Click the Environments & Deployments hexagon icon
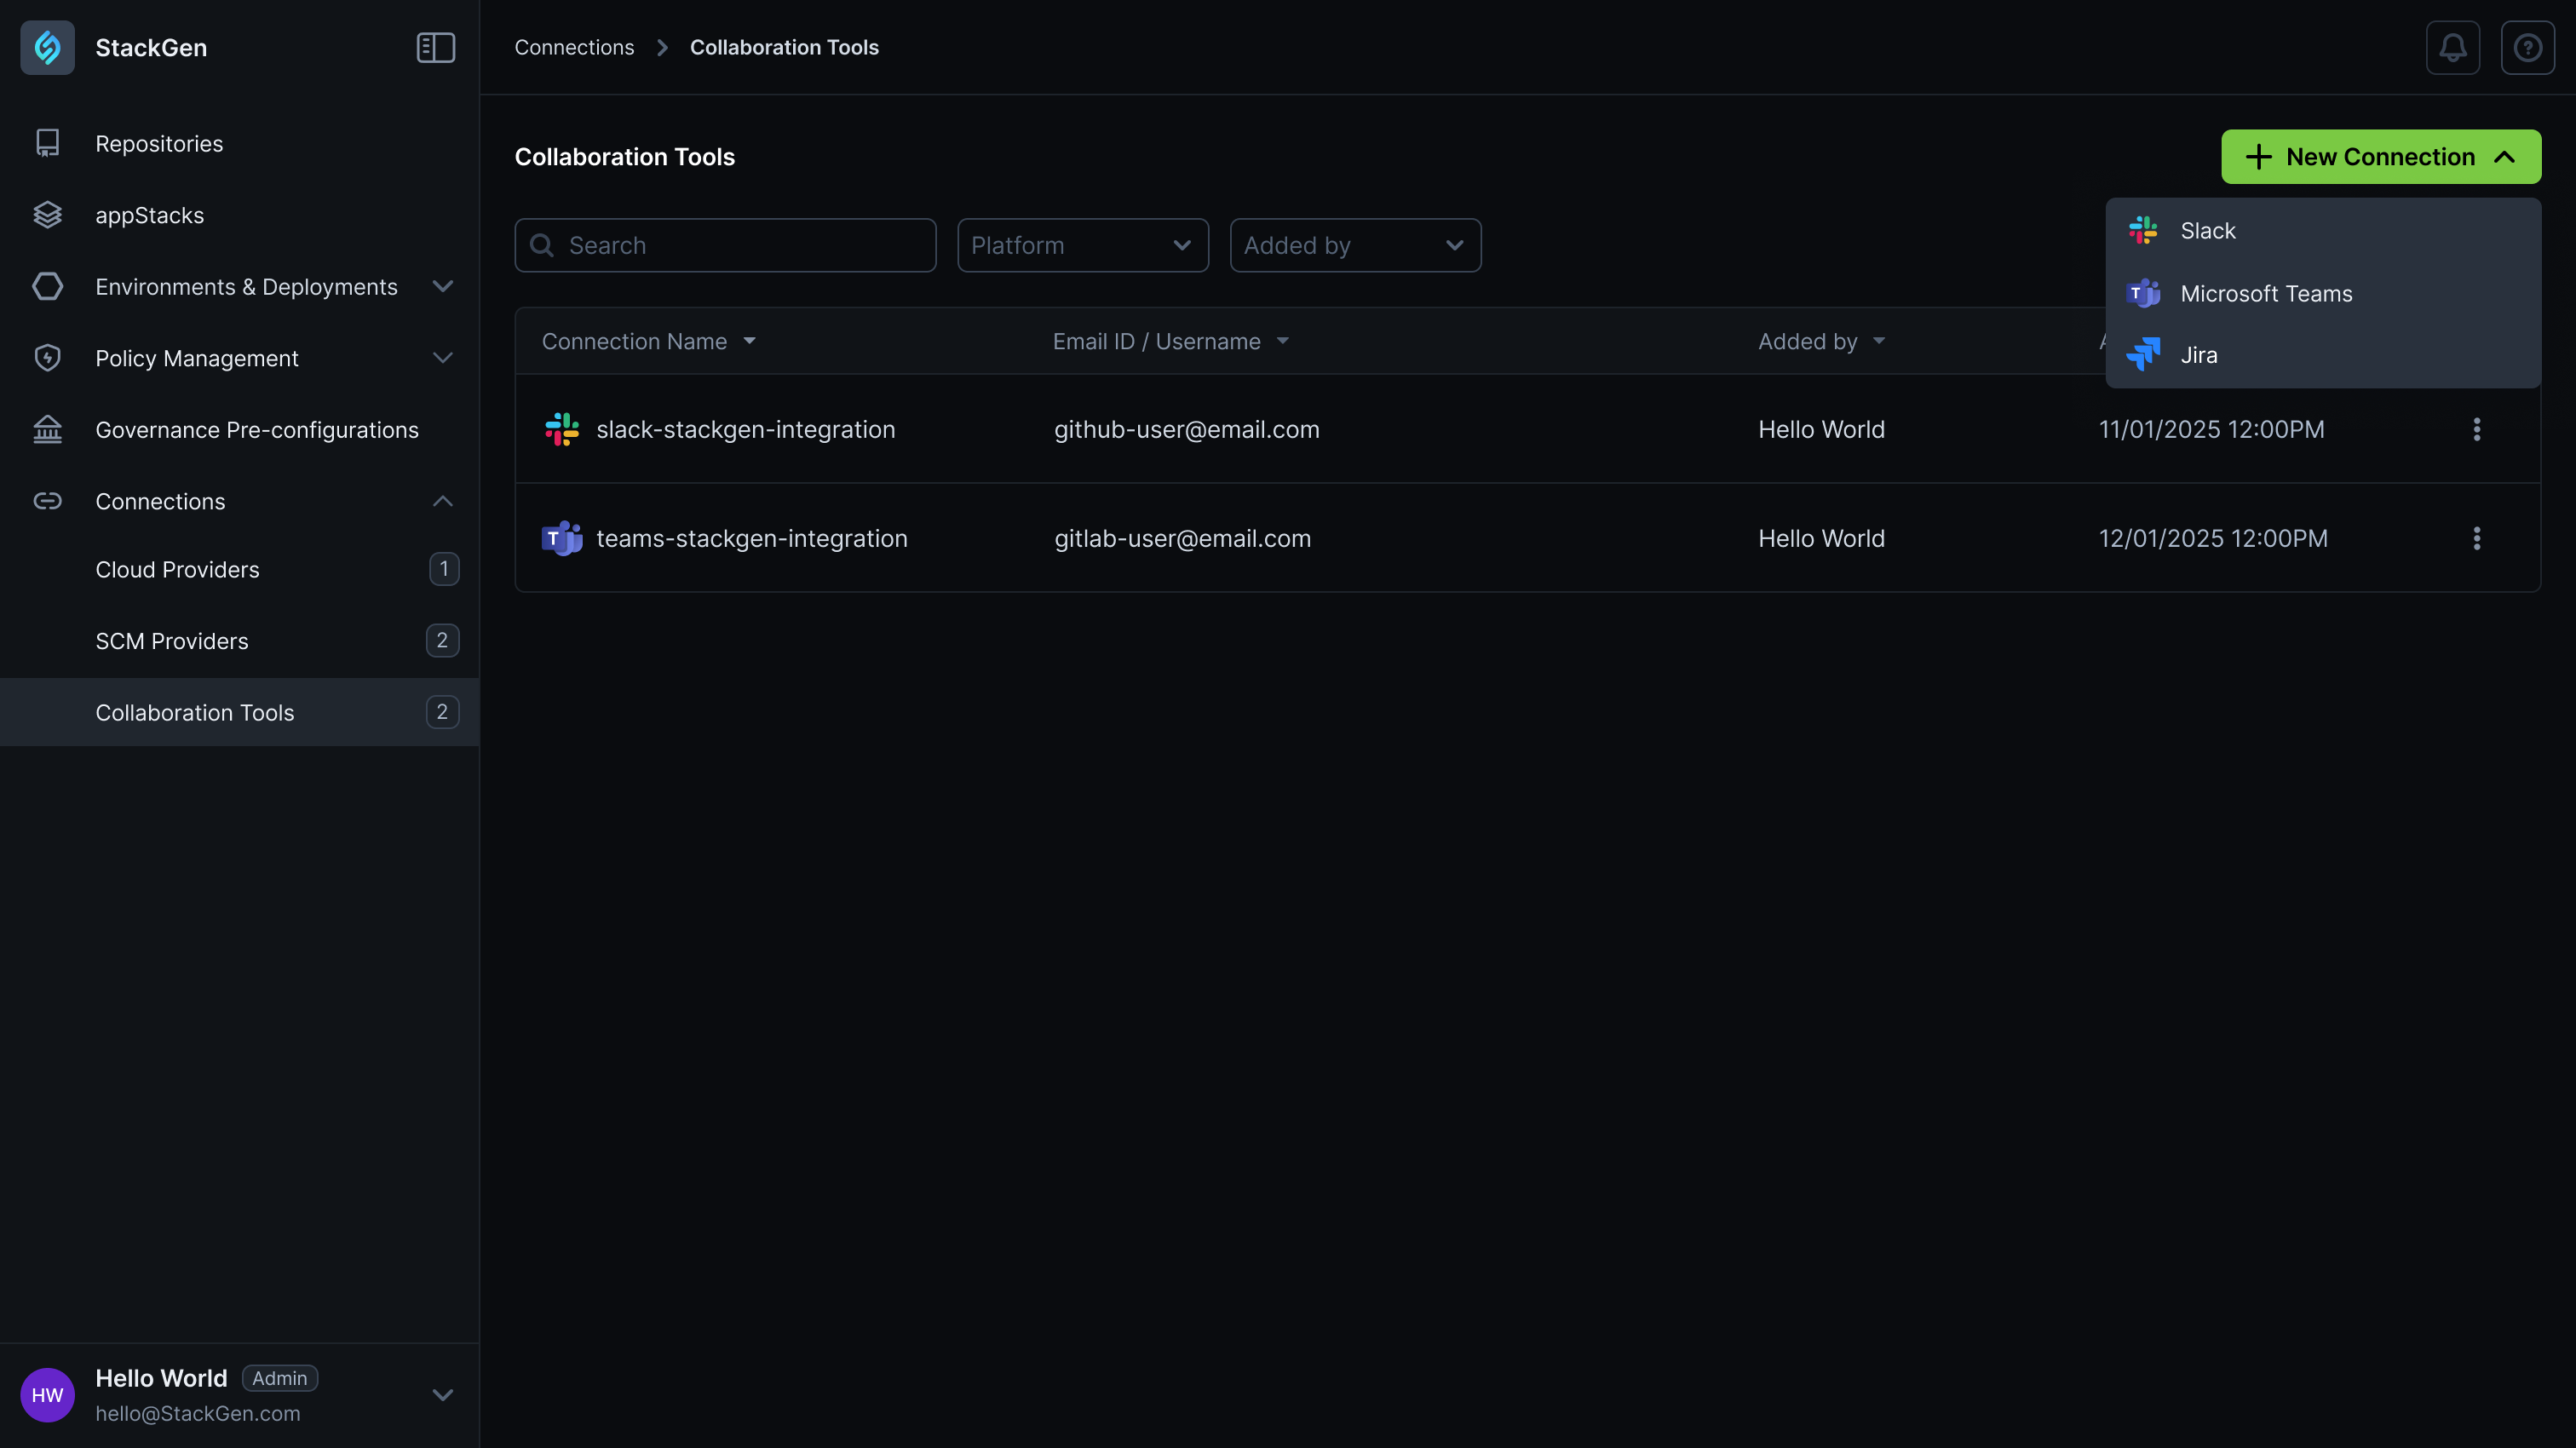 47,286
